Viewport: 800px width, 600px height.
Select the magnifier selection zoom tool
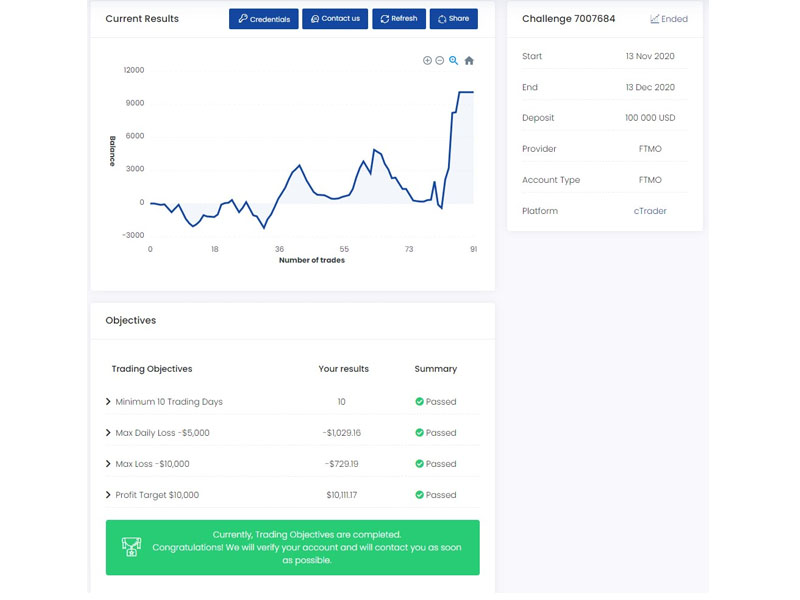click(453, 61)
